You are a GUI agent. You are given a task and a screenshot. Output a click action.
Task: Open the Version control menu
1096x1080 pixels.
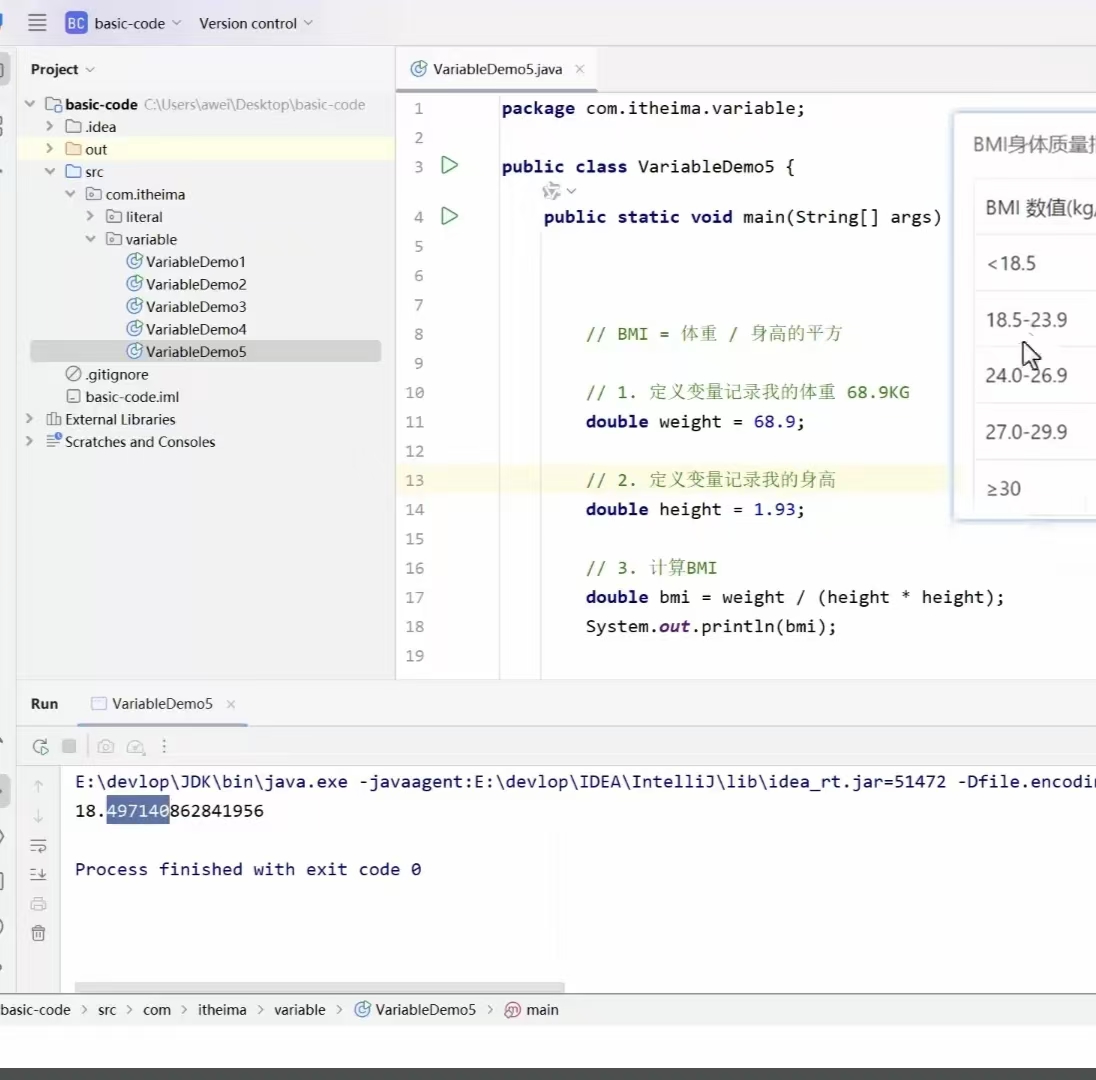coord(256,23)
